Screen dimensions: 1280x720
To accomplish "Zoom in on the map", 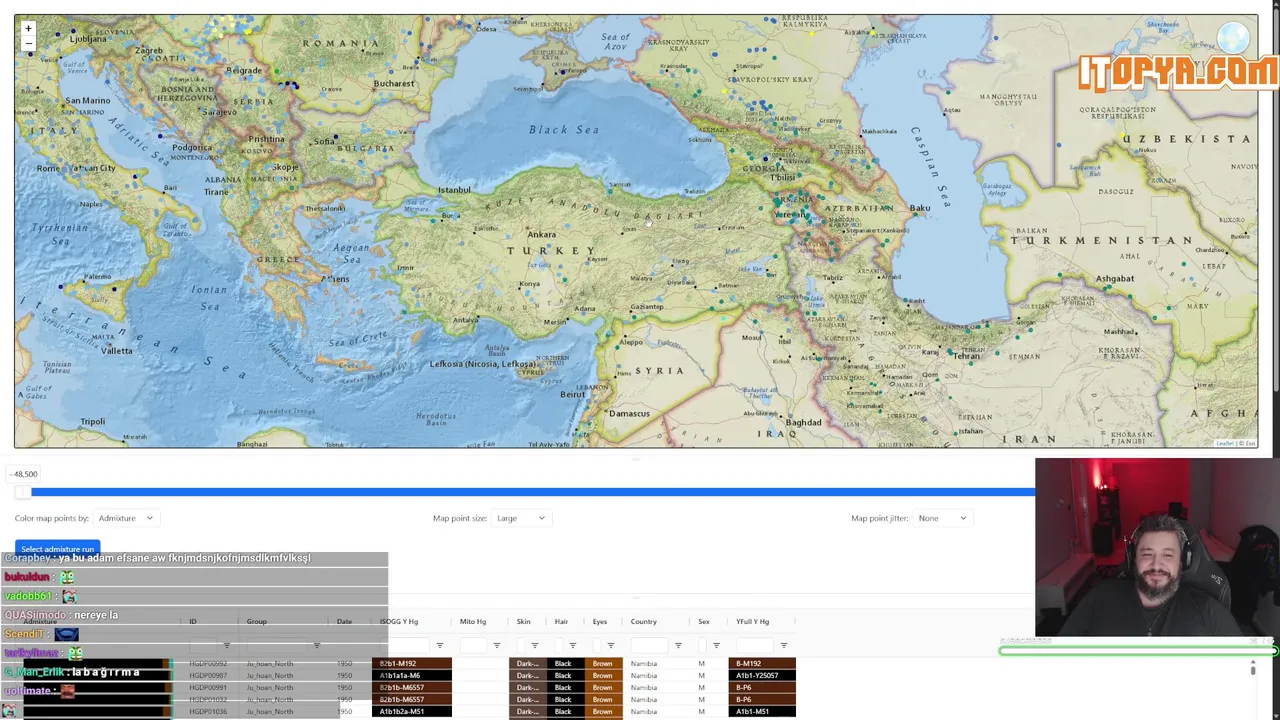I will click(x=28, y=28).
